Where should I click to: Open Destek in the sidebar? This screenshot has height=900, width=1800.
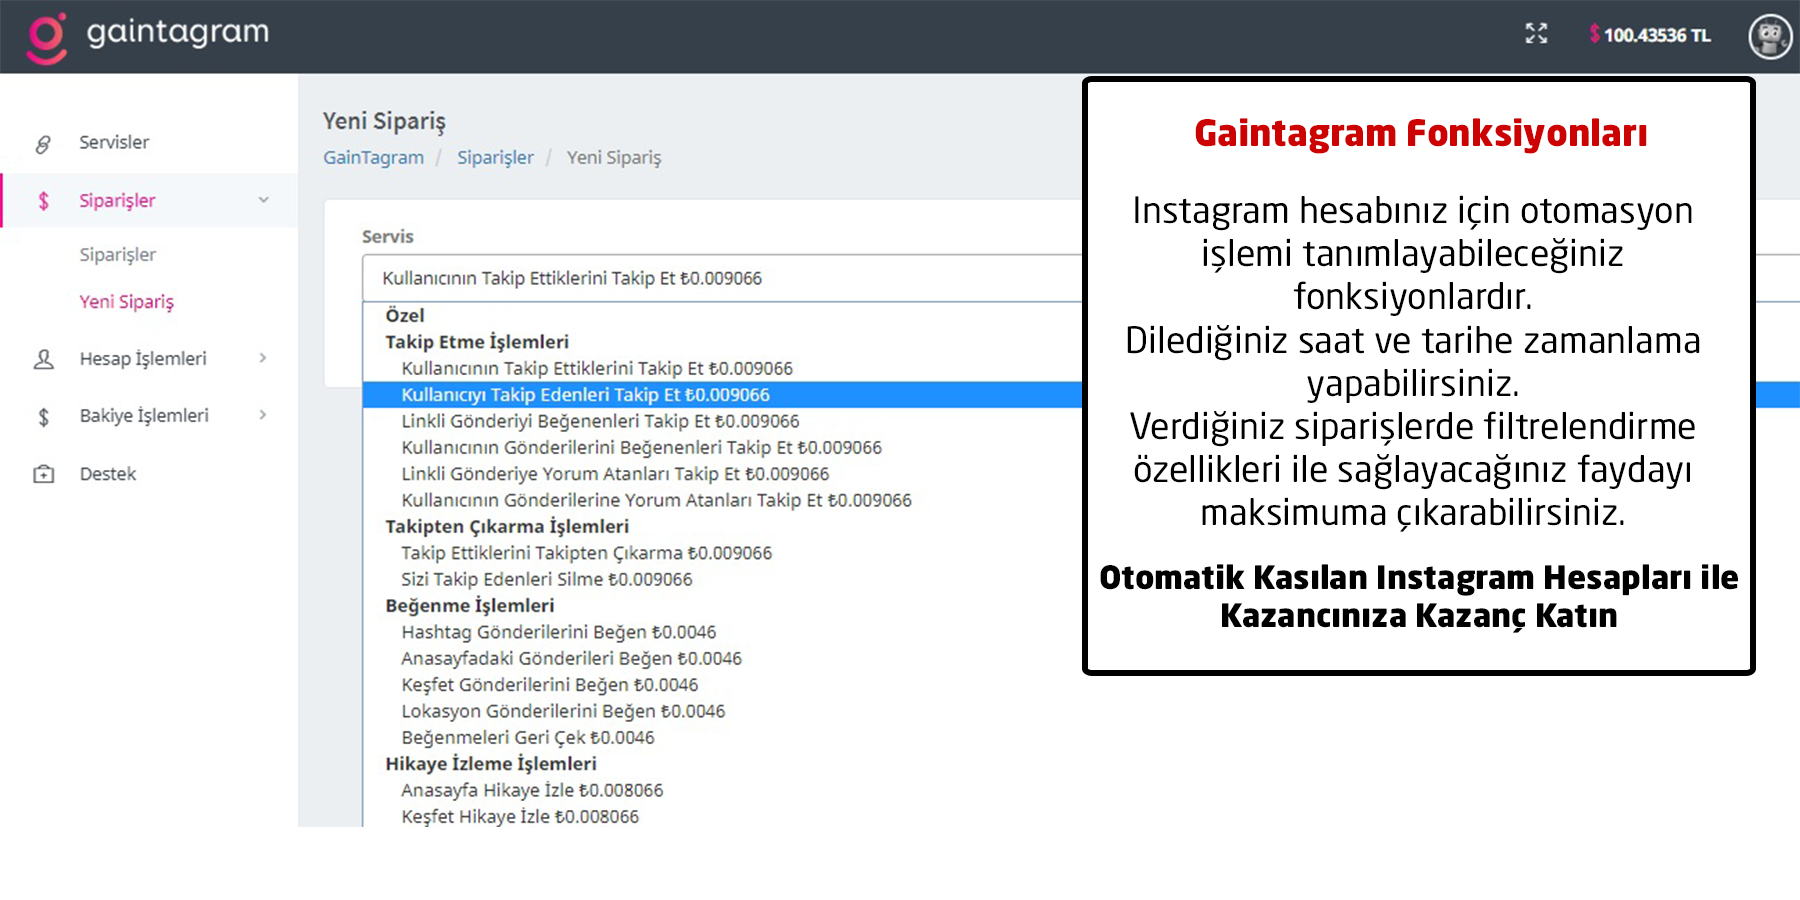click(108, 474)
